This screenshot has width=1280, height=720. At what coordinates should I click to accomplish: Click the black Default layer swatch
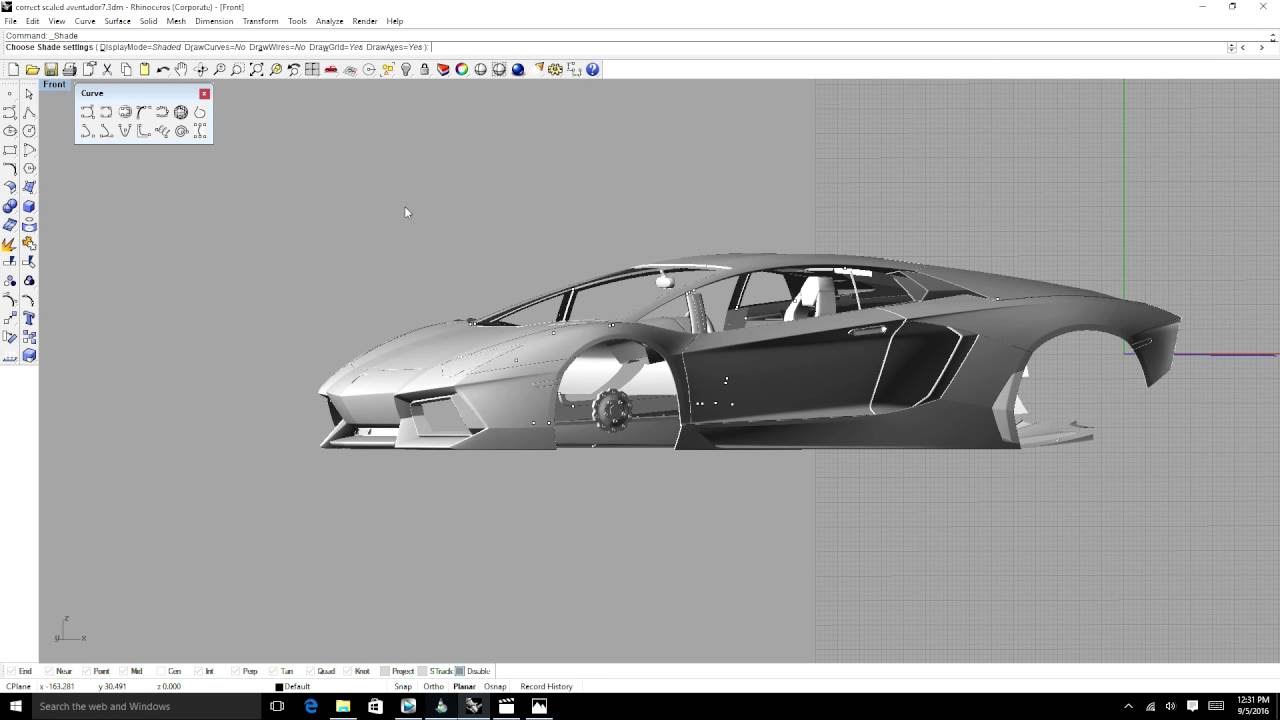coord(280,687)
